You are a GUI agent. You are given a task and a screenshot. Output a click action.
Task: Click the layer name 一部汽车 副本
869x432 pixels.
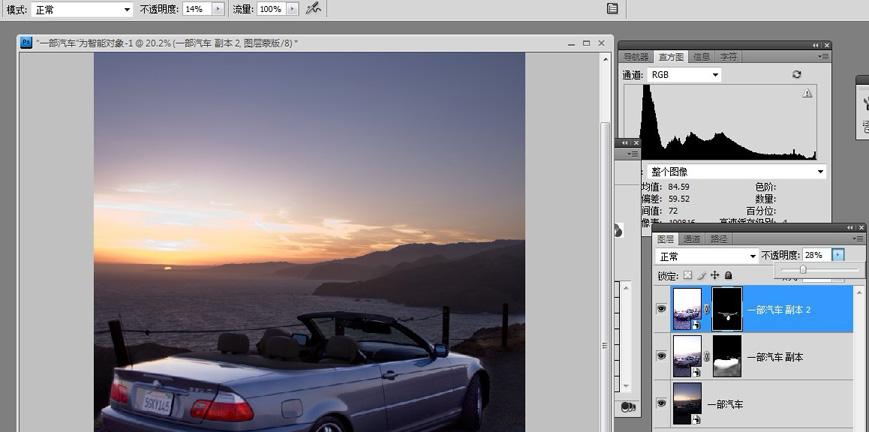[x=774, y=357]
